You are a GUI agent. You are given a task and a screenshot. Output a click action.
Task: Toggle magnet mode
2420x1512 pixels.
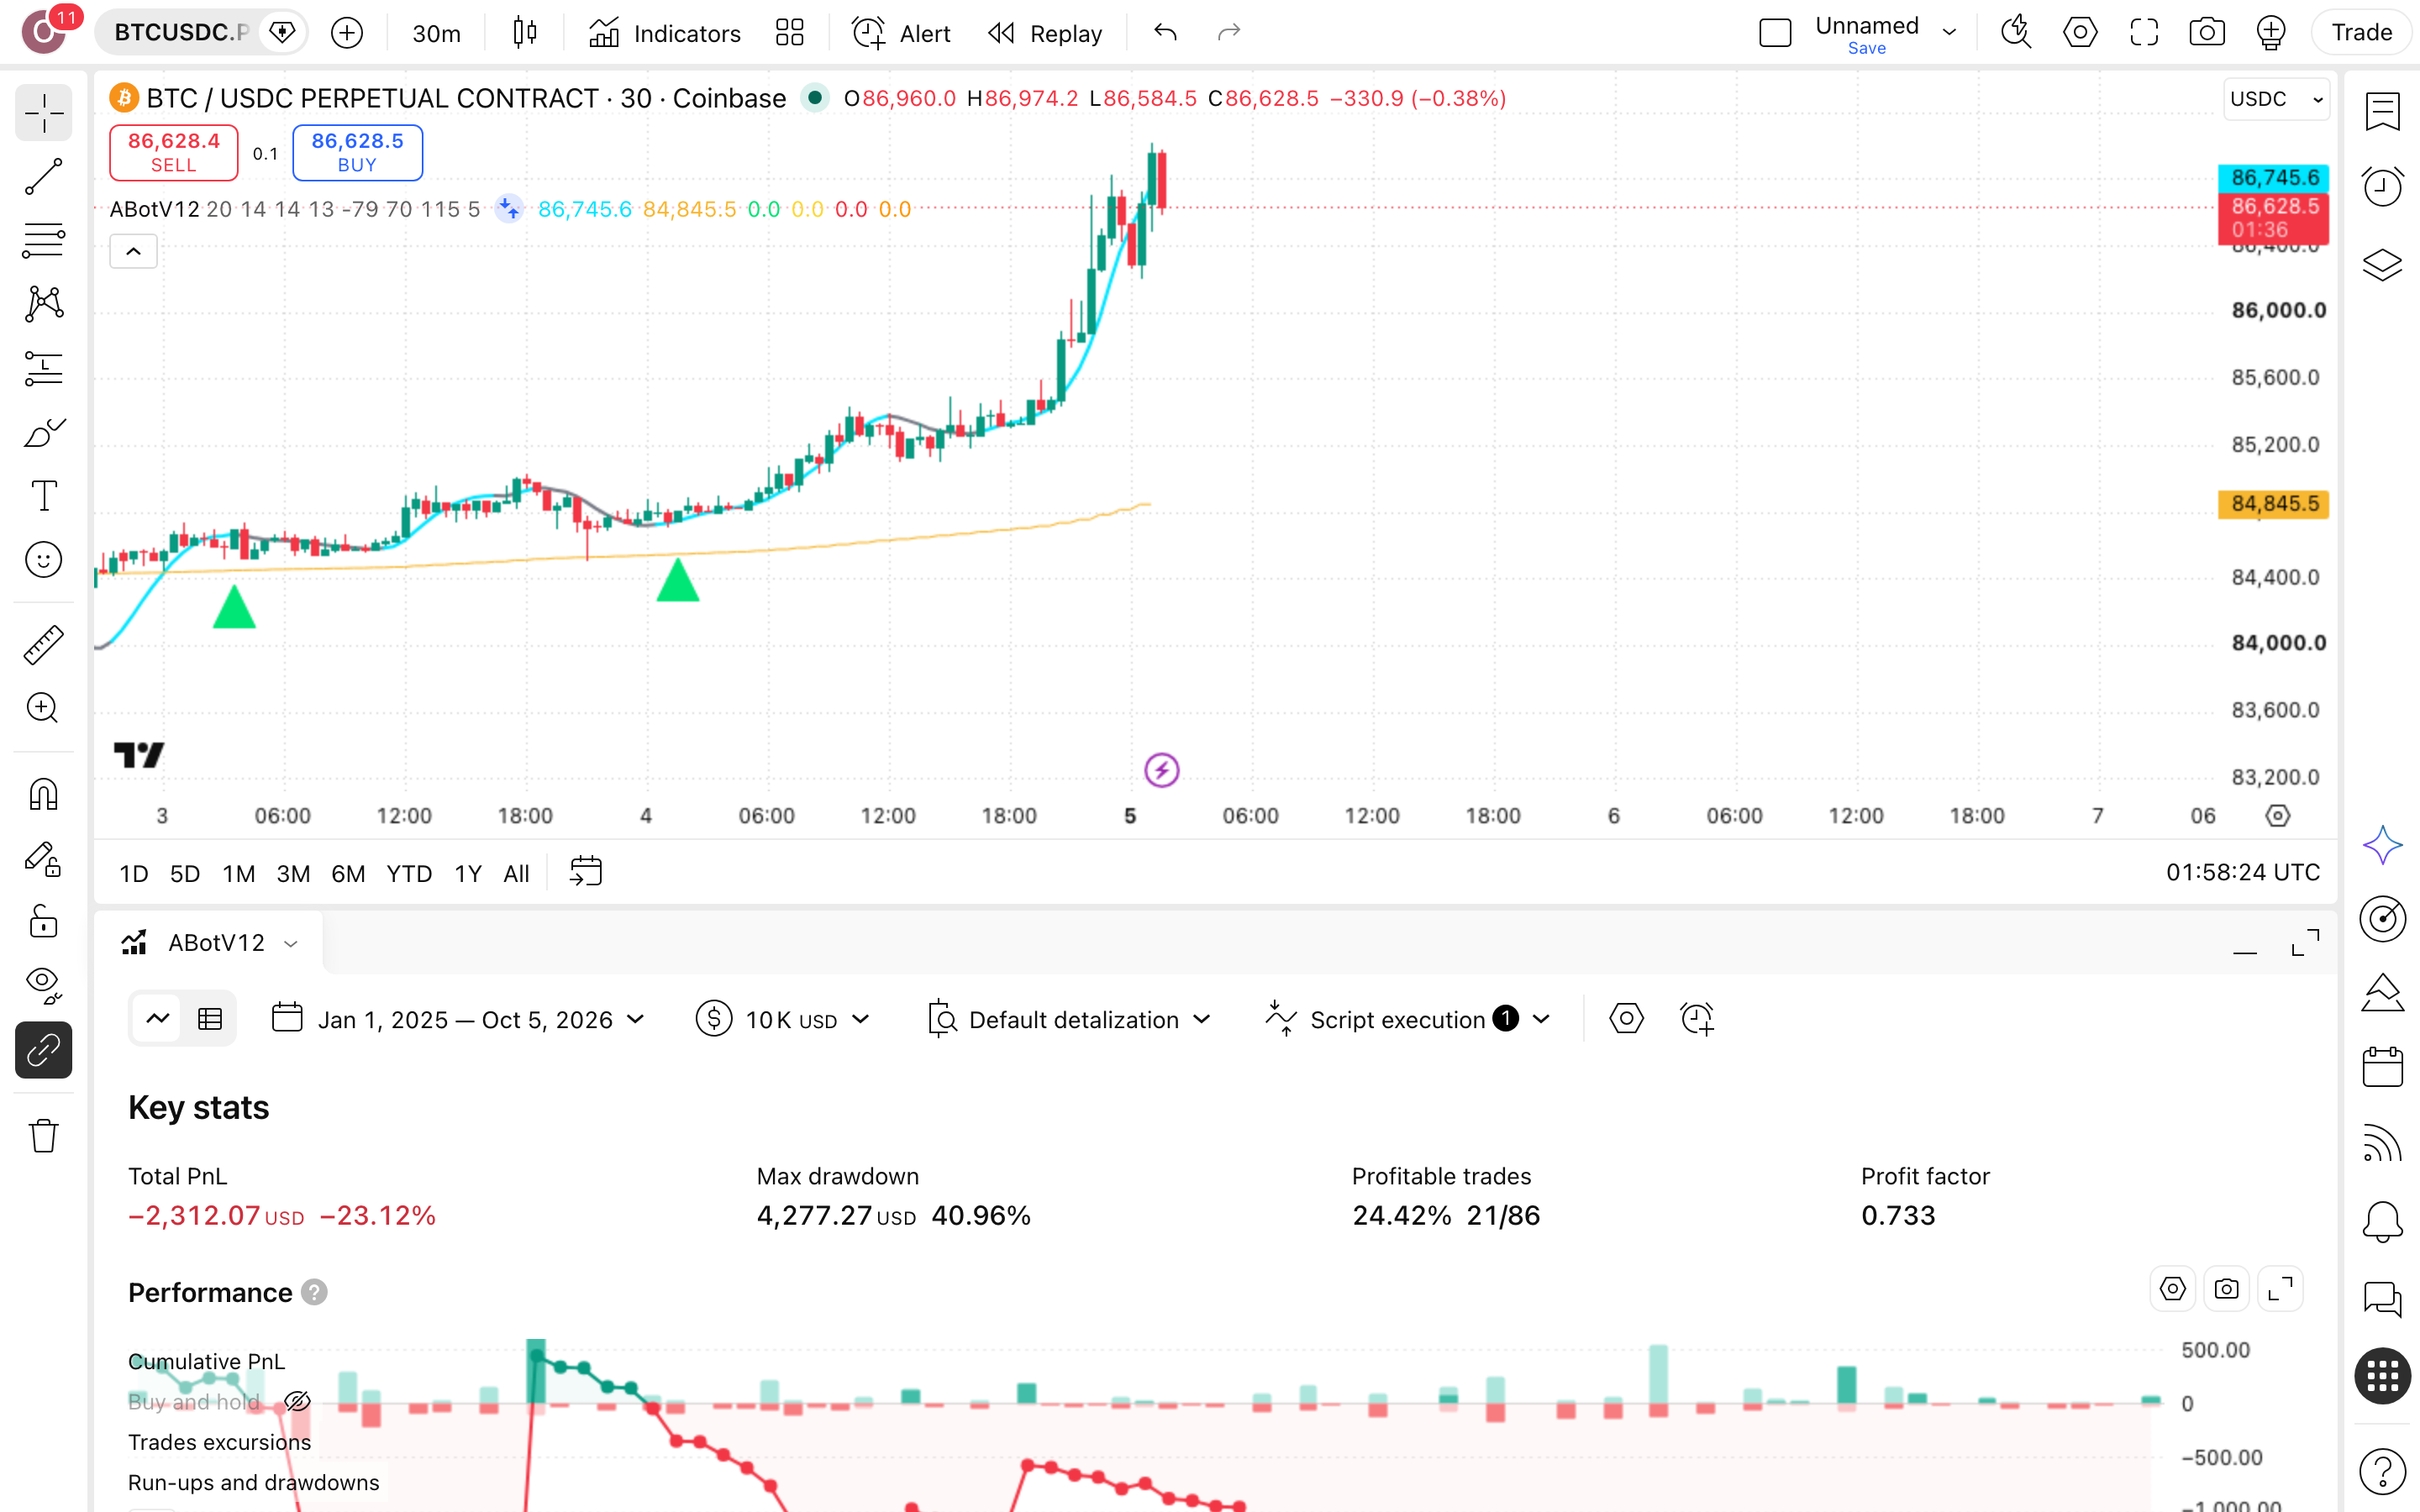click(x=43, y=795)
